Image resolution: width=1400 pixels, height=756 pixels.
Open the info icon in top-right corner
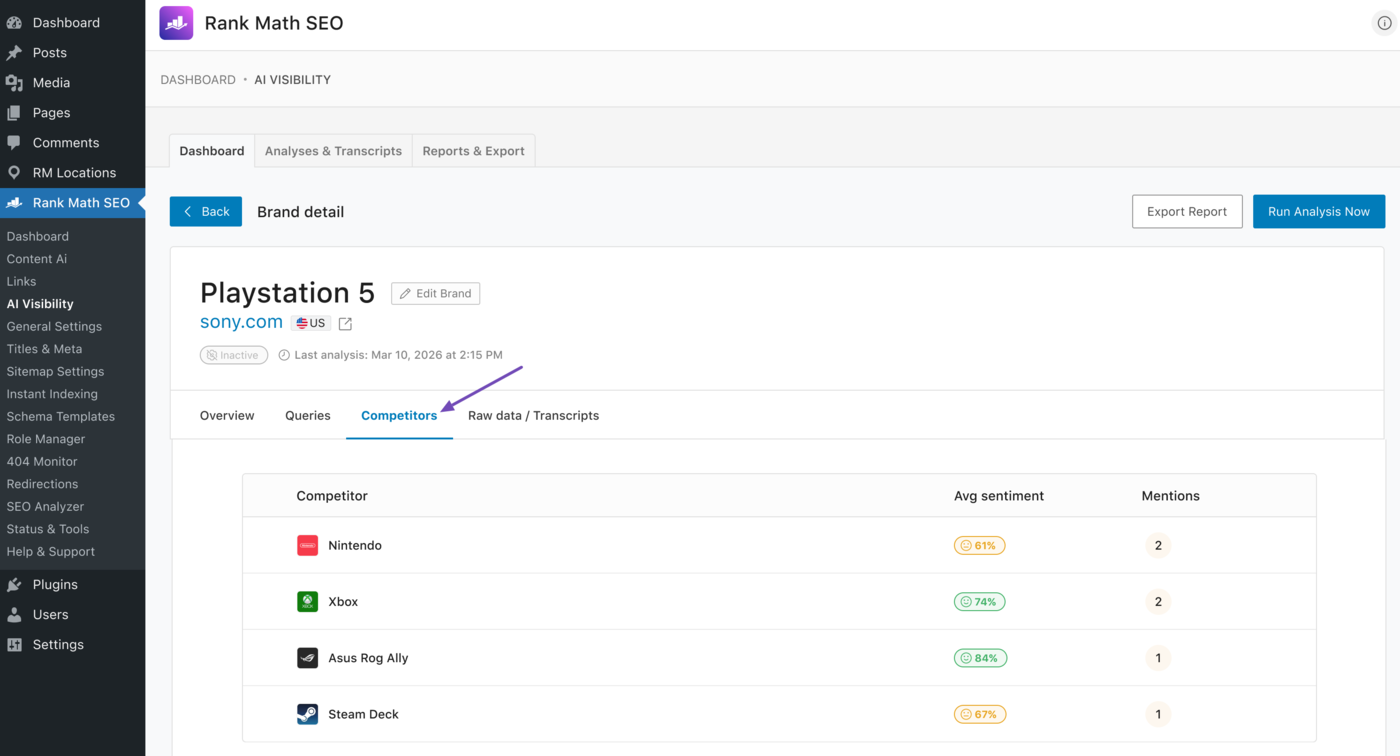point(1384,23)
